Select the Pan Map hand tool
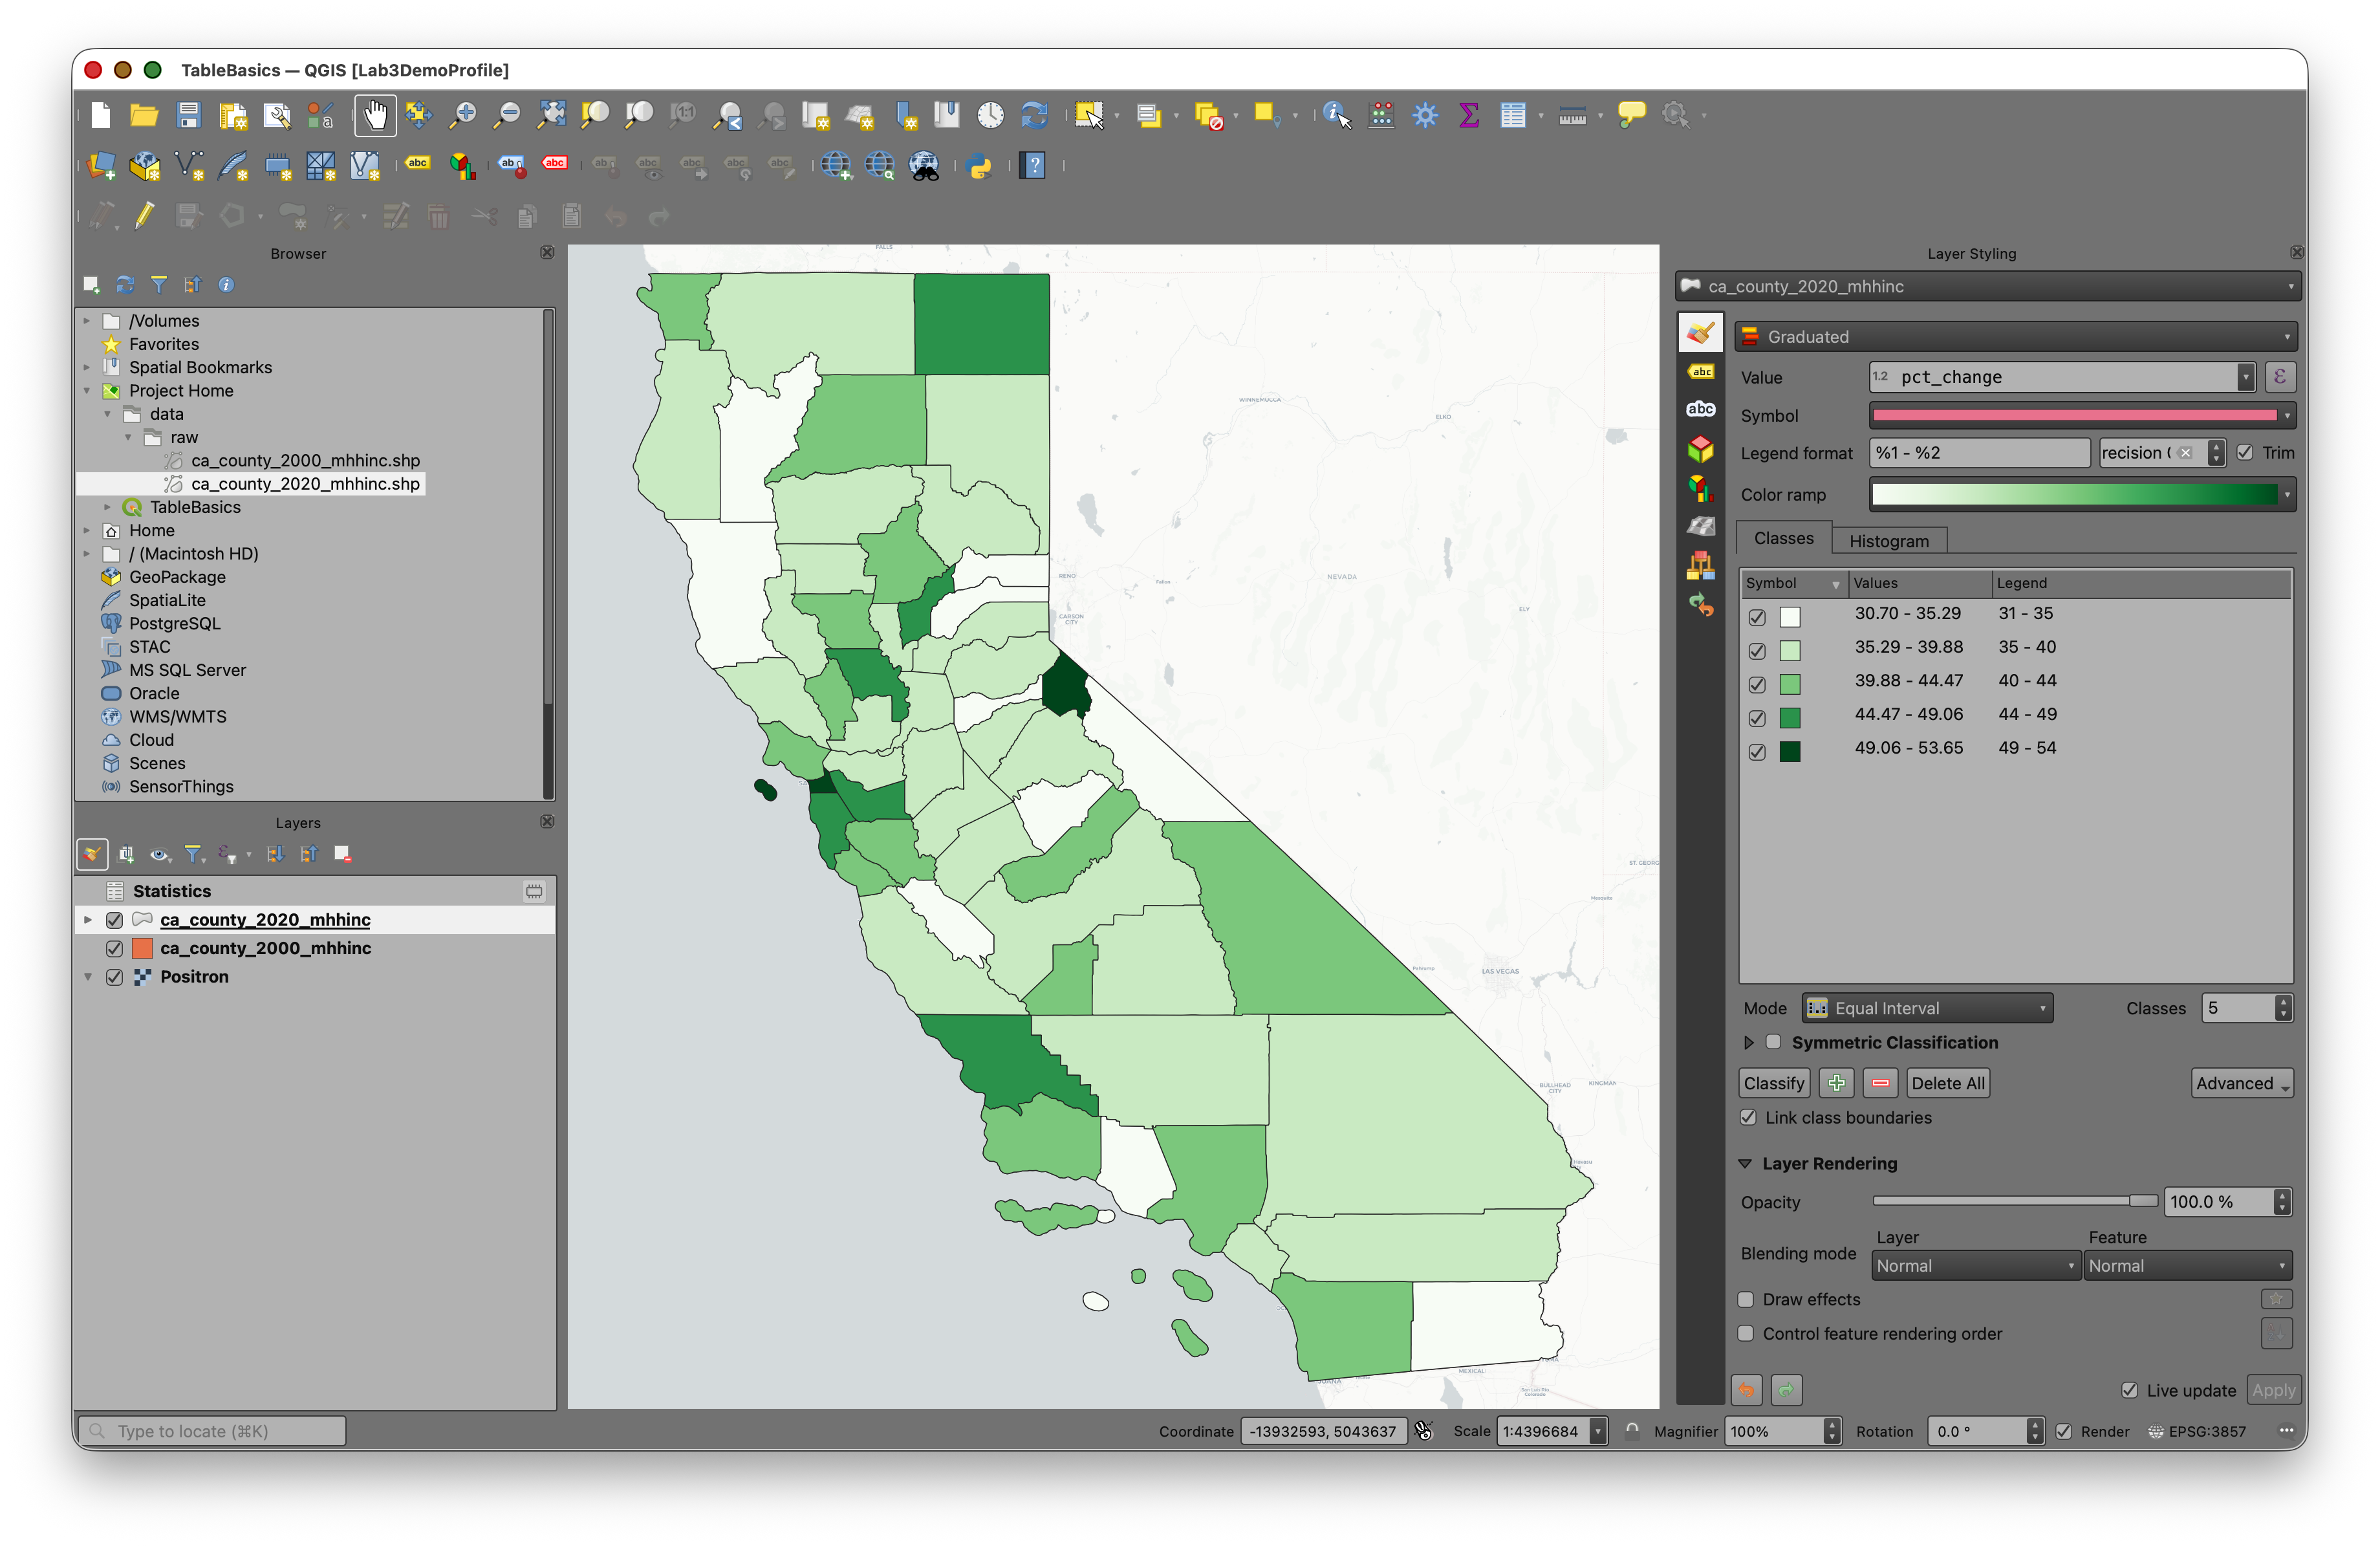Viewport: 2380px width, 1546px height. pyautogui.click(x=375, y=115)
